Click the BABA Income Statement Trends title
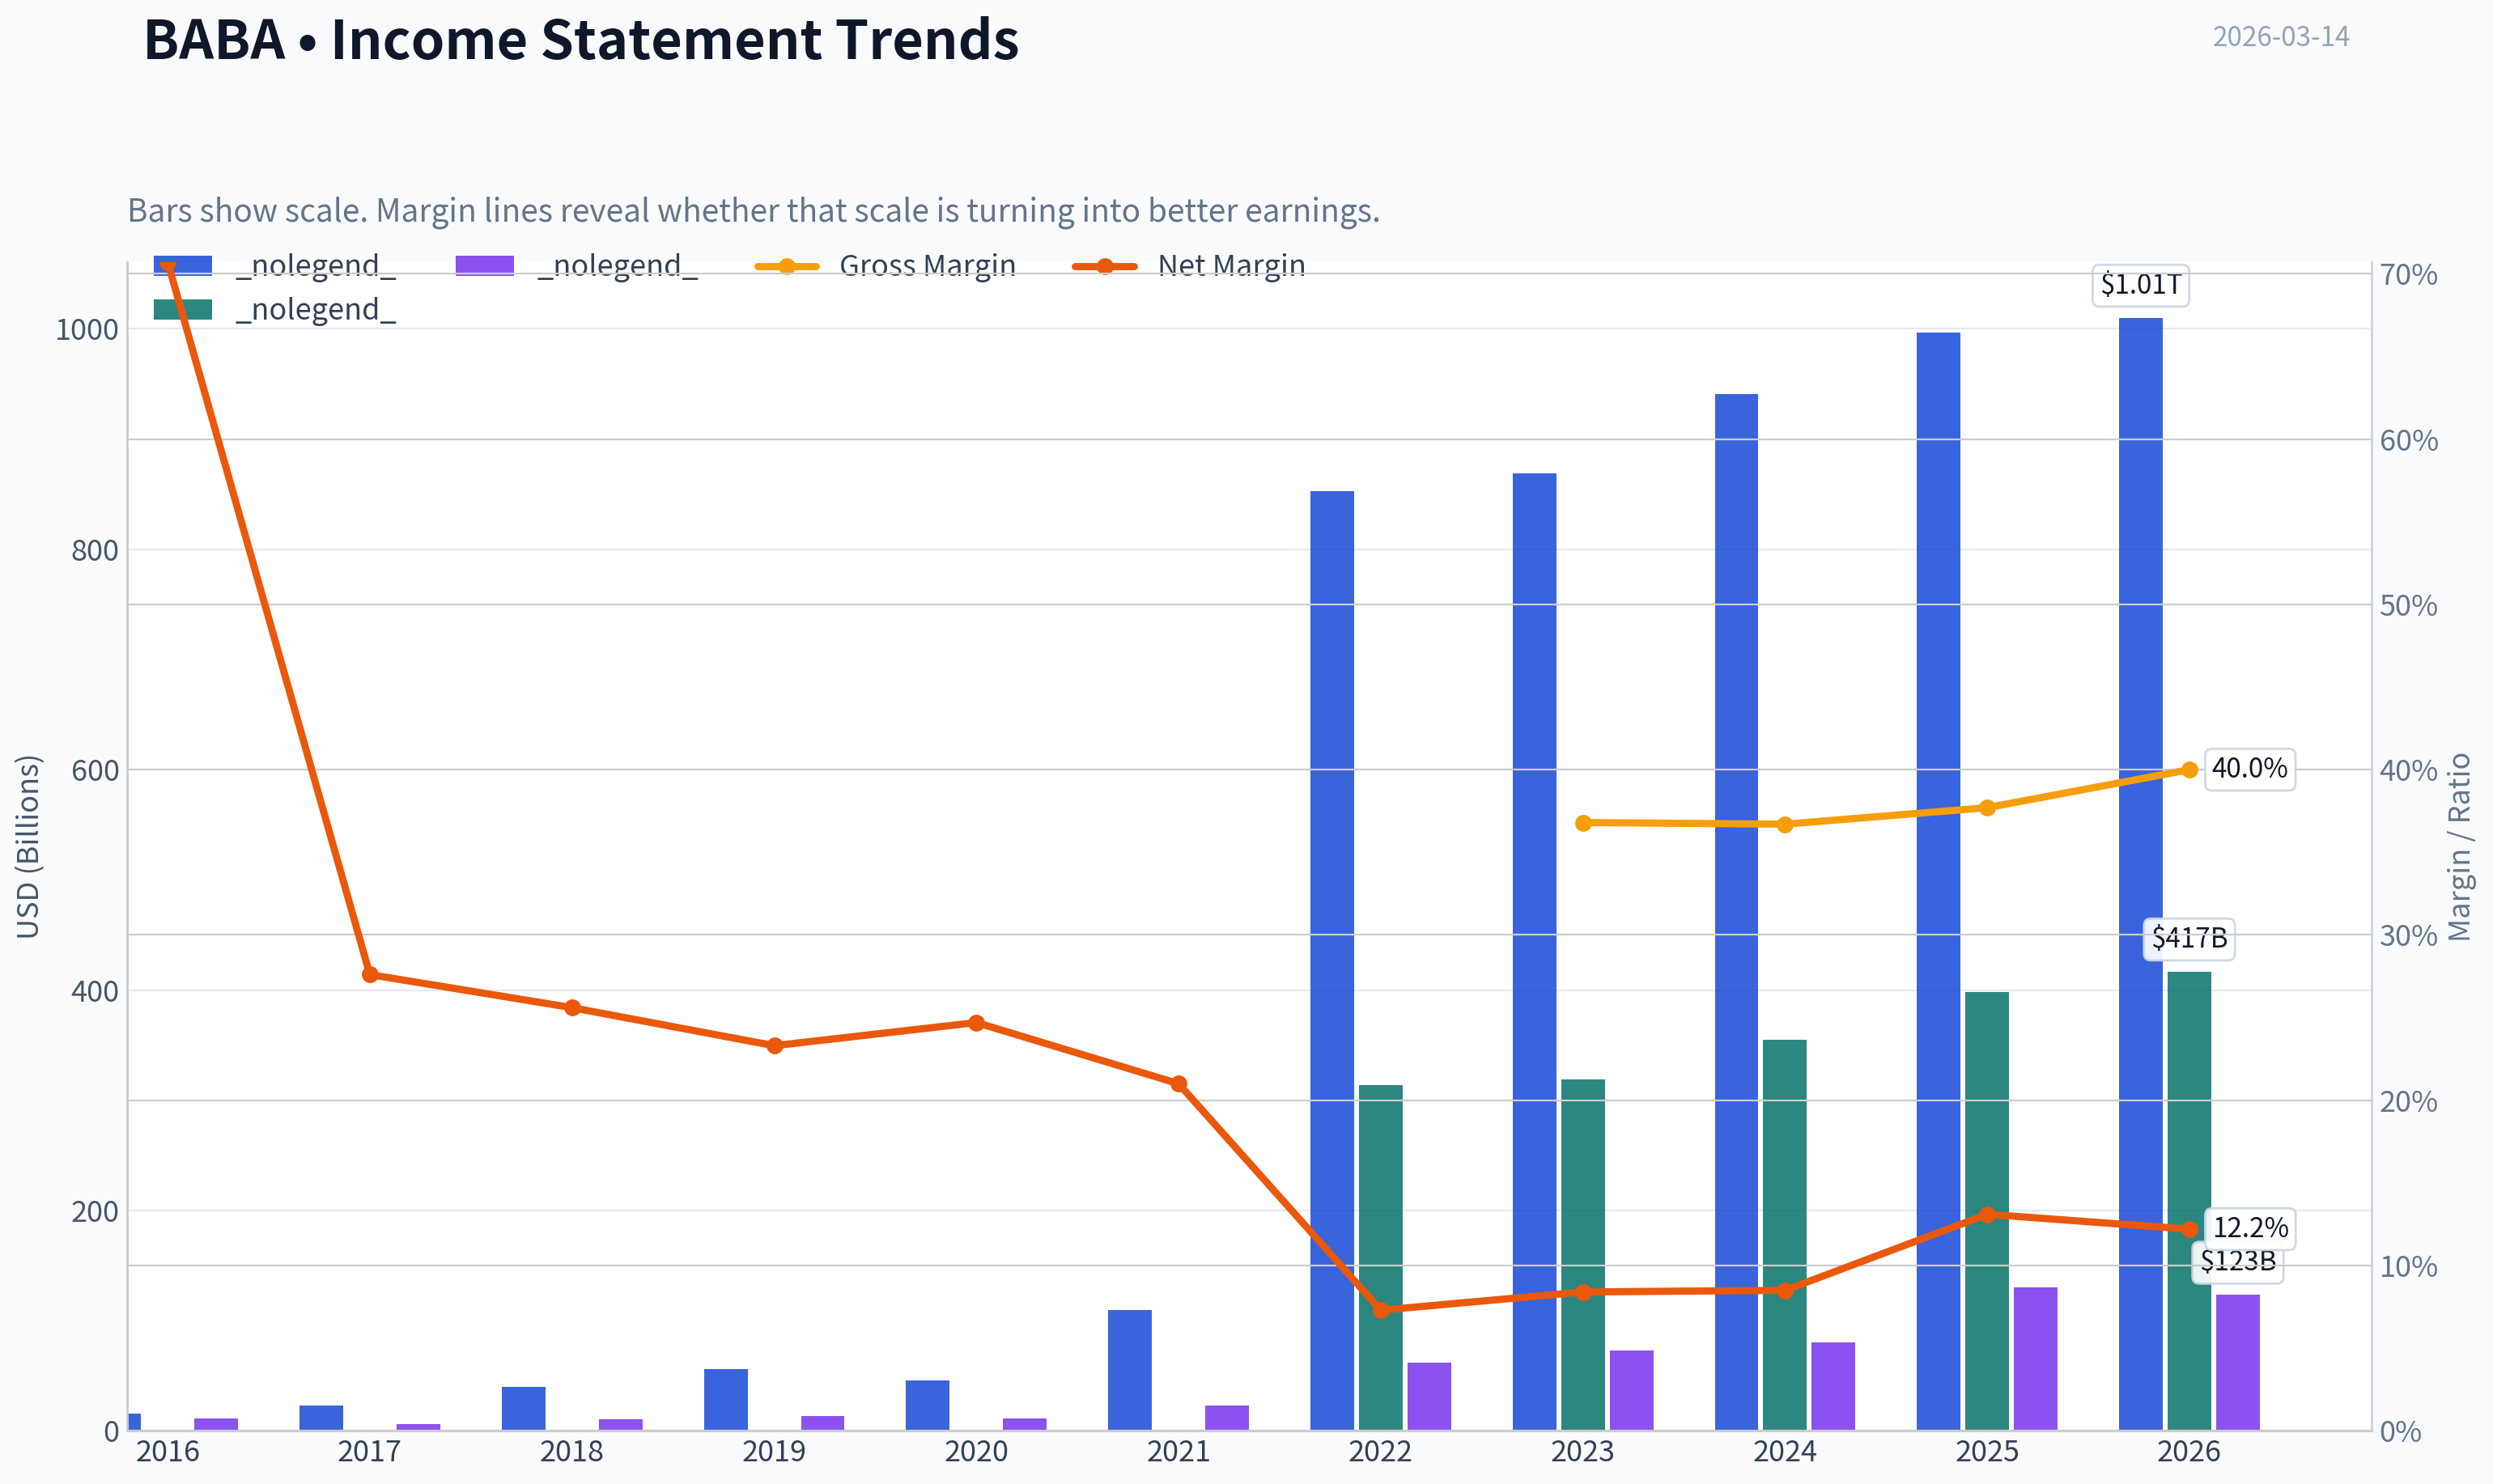The image size is (2493, 1484). [581, 40]
